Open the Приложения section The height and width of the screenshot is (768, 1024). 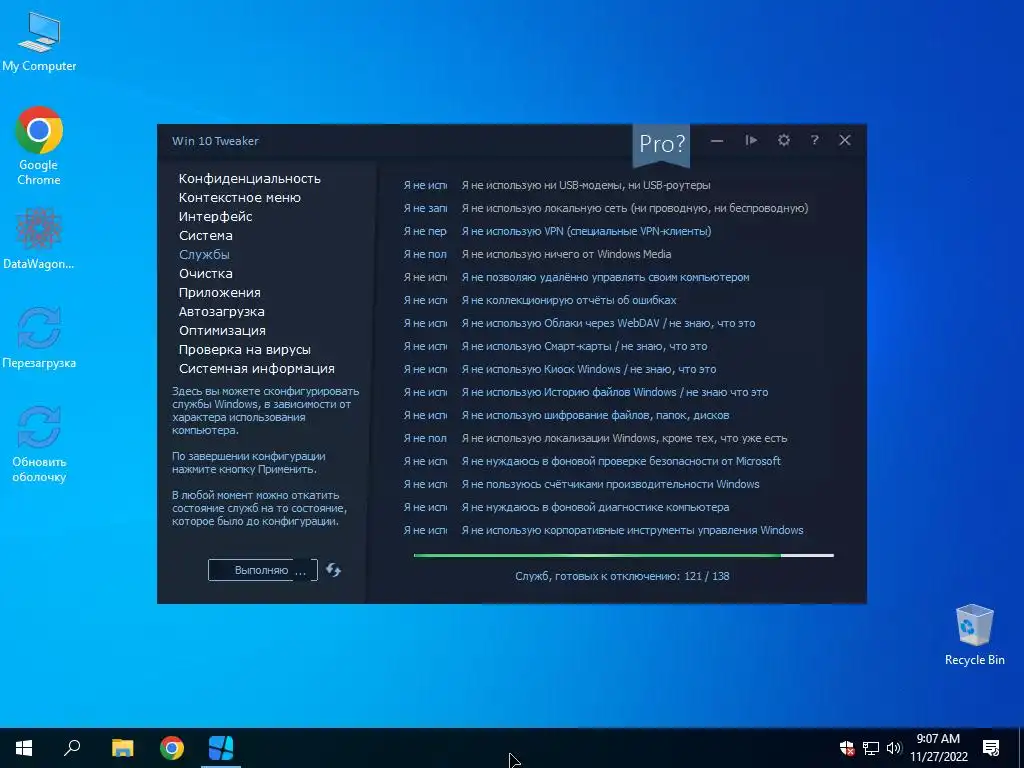(x=219, y=292)
